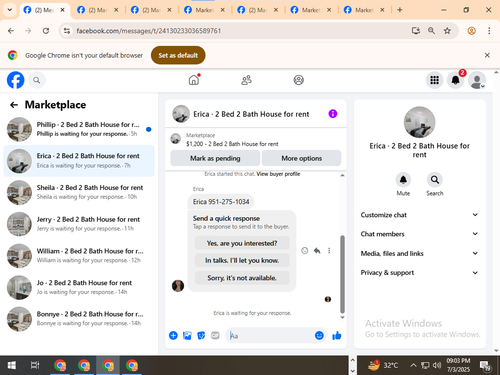The height and width of the screenshot is (375, 500).
Task: Open the $1,200 listing thumbnail
Action: click(x=176, y=138)
